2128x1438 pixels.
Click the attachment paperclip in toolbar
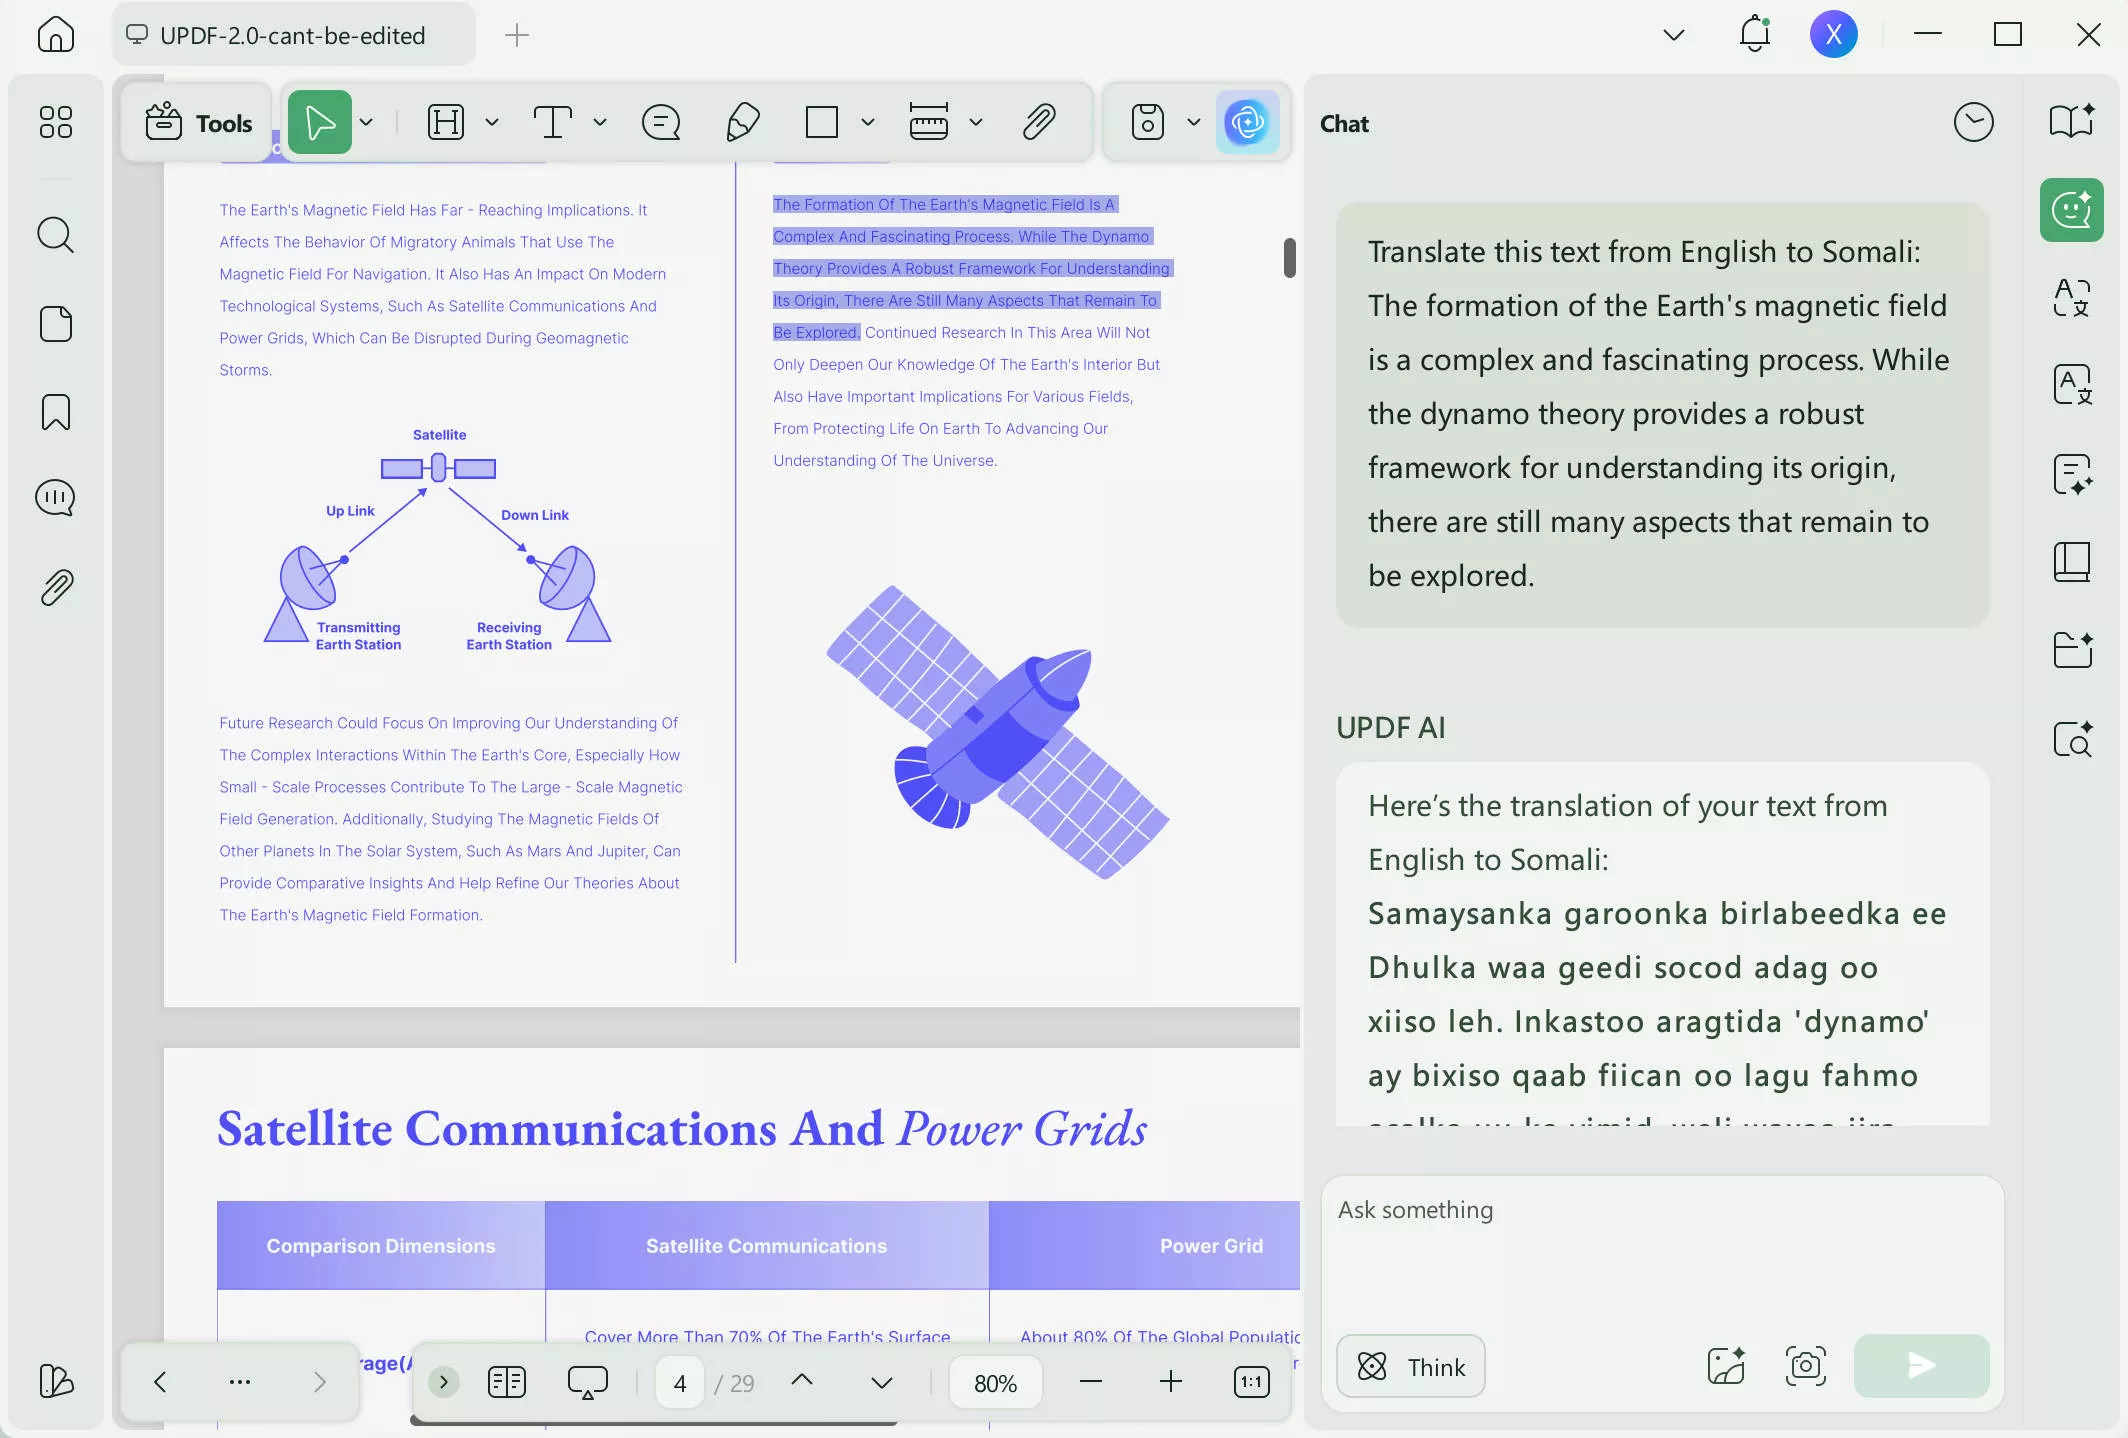1039,122
